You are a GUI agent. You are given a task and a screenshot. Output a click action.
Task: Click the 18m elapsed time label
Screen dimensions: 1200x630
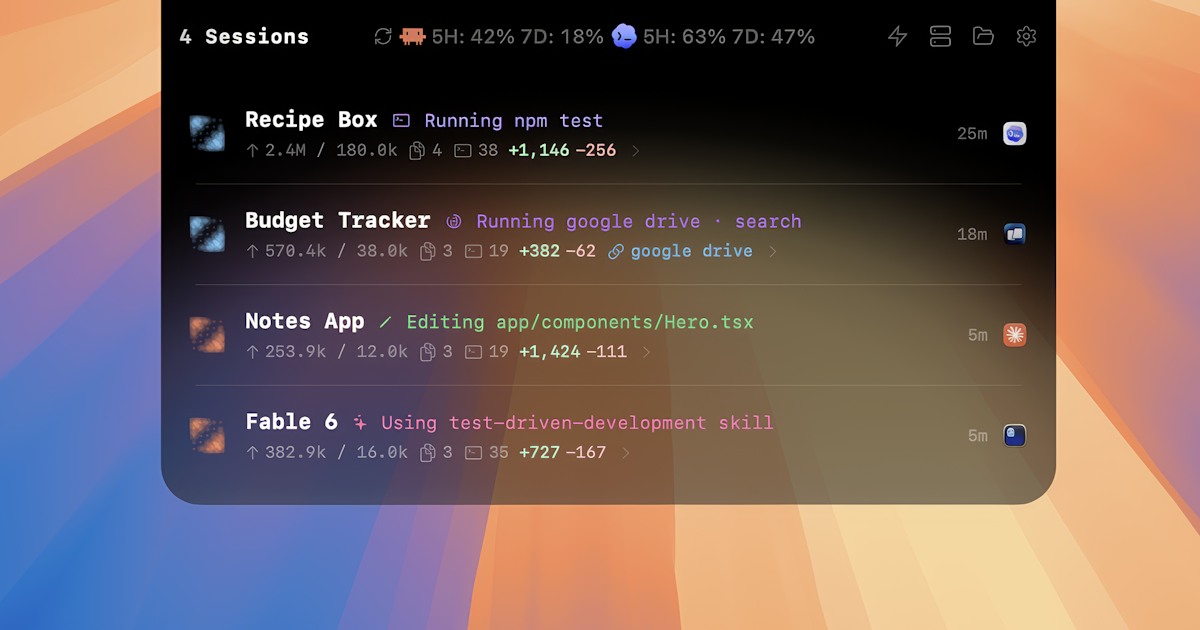pos(972,234)
